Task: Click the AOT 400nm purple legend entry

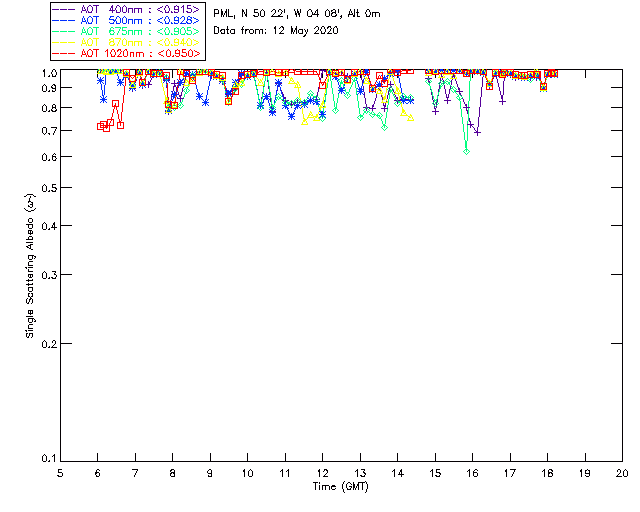Action: 126,9
